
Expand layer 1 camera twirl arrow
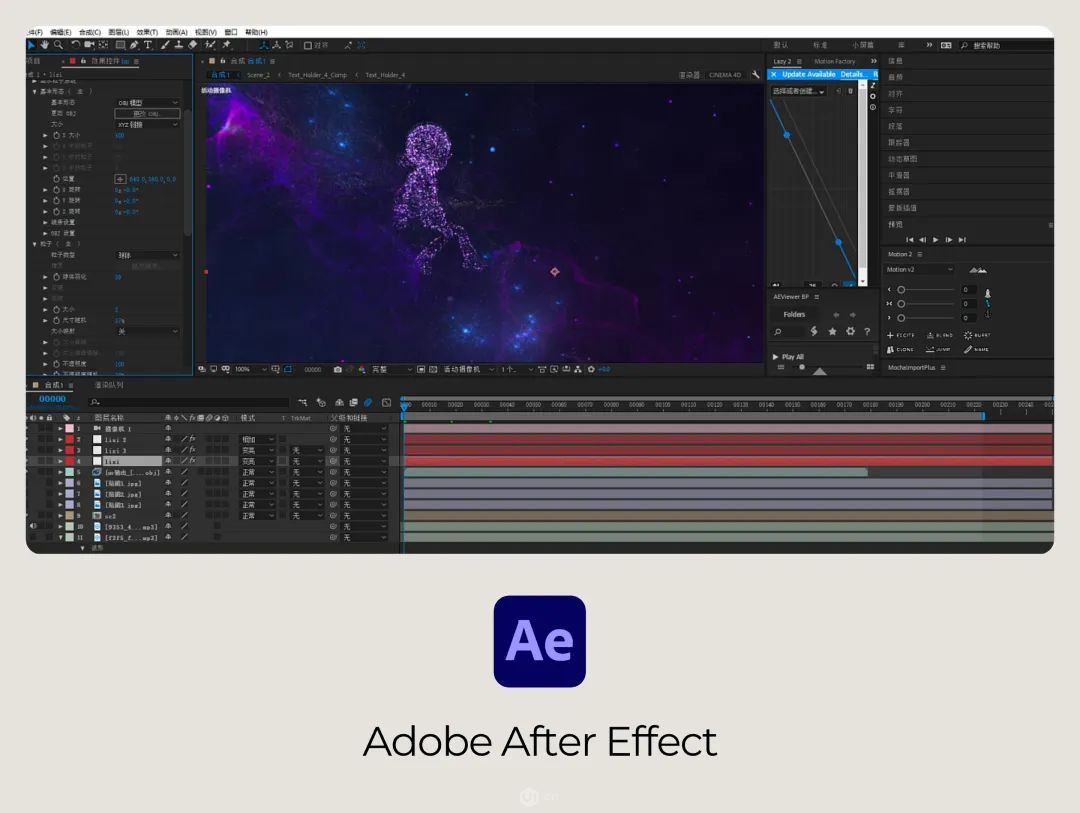(x=61, y=429)
